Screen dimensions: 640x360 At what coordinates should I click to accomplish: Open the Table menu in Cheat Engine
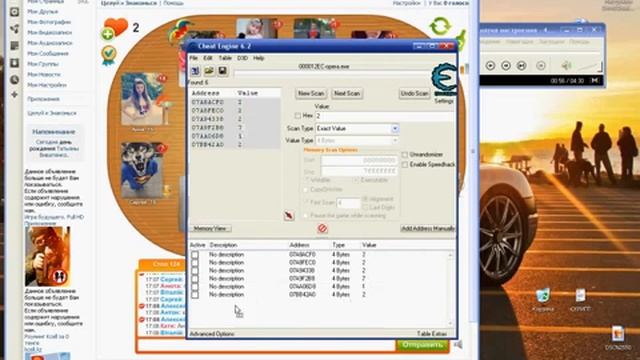225,58
